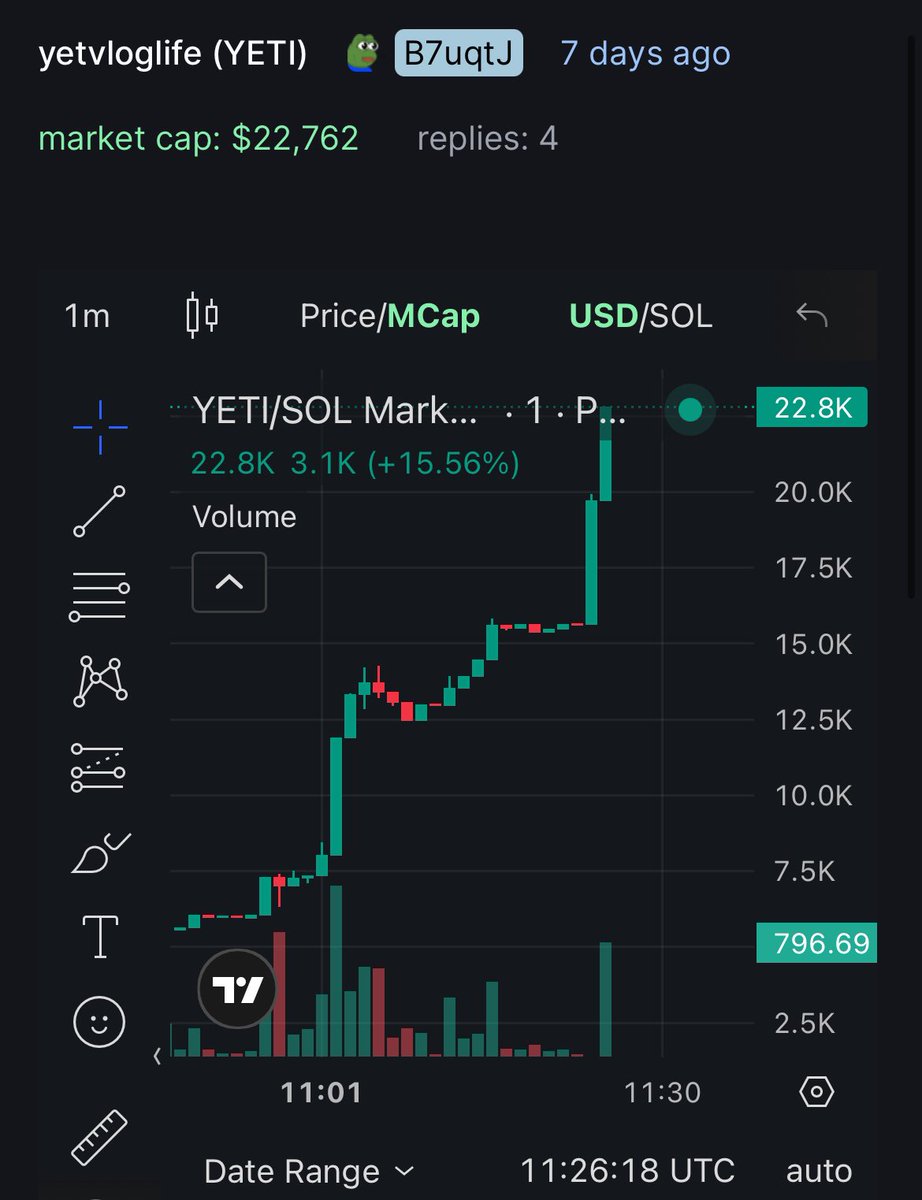Undo the last chart action
922x1200 pixels.
pyautogui.click(x=812, y=316)
